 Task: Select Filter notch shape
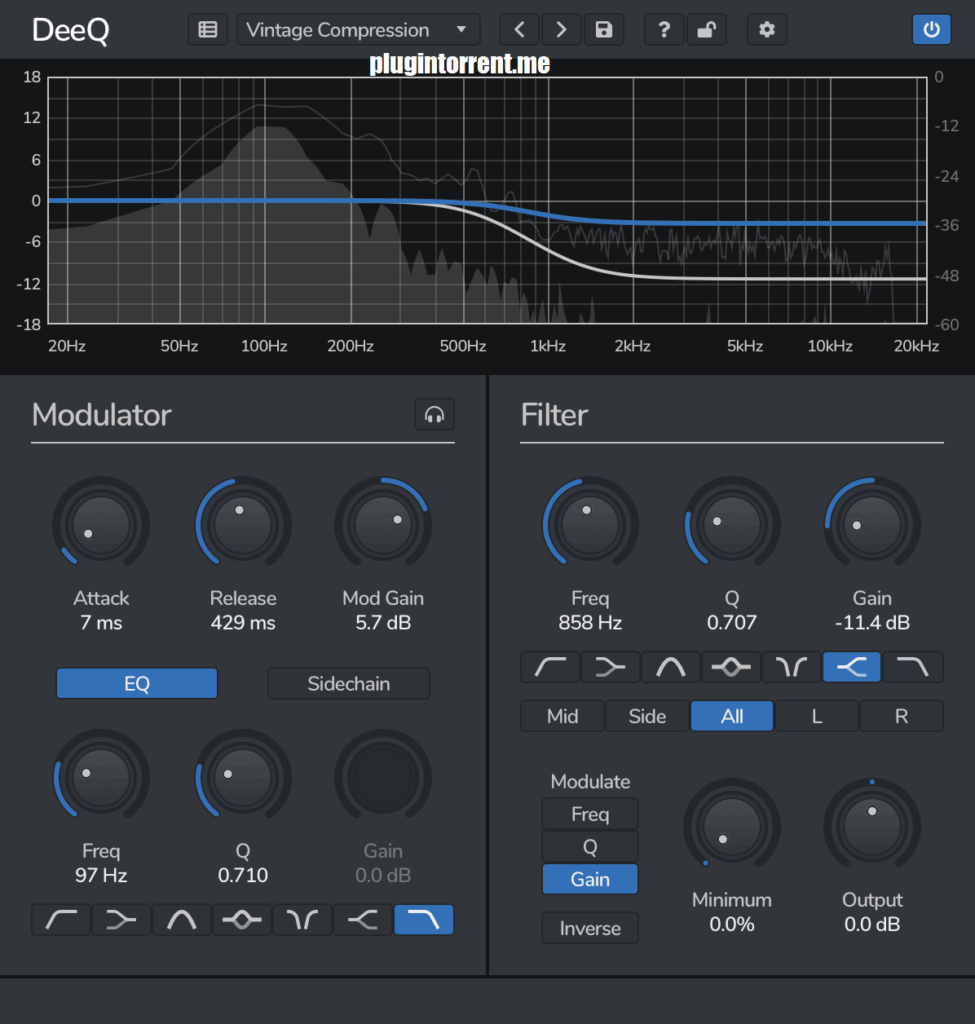pos(791,667)
